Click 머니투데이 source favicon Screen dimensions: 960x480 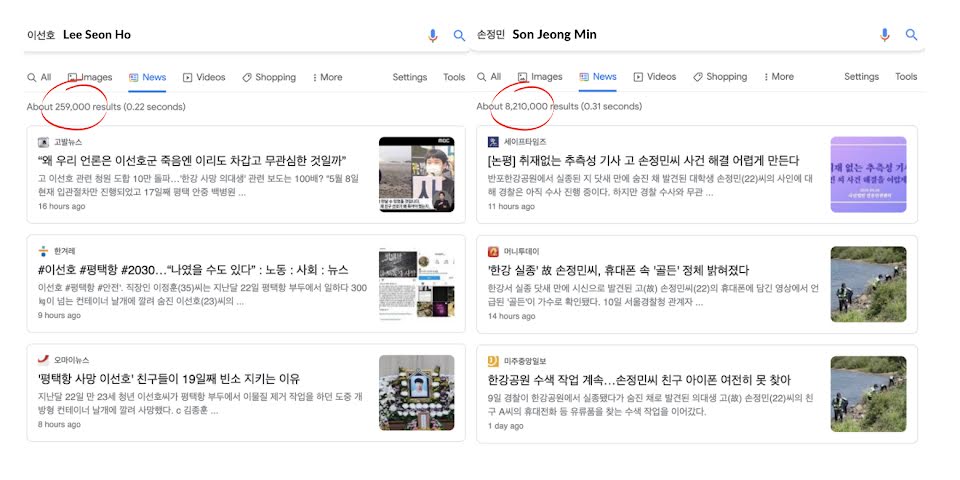click(x=493, y=251)
